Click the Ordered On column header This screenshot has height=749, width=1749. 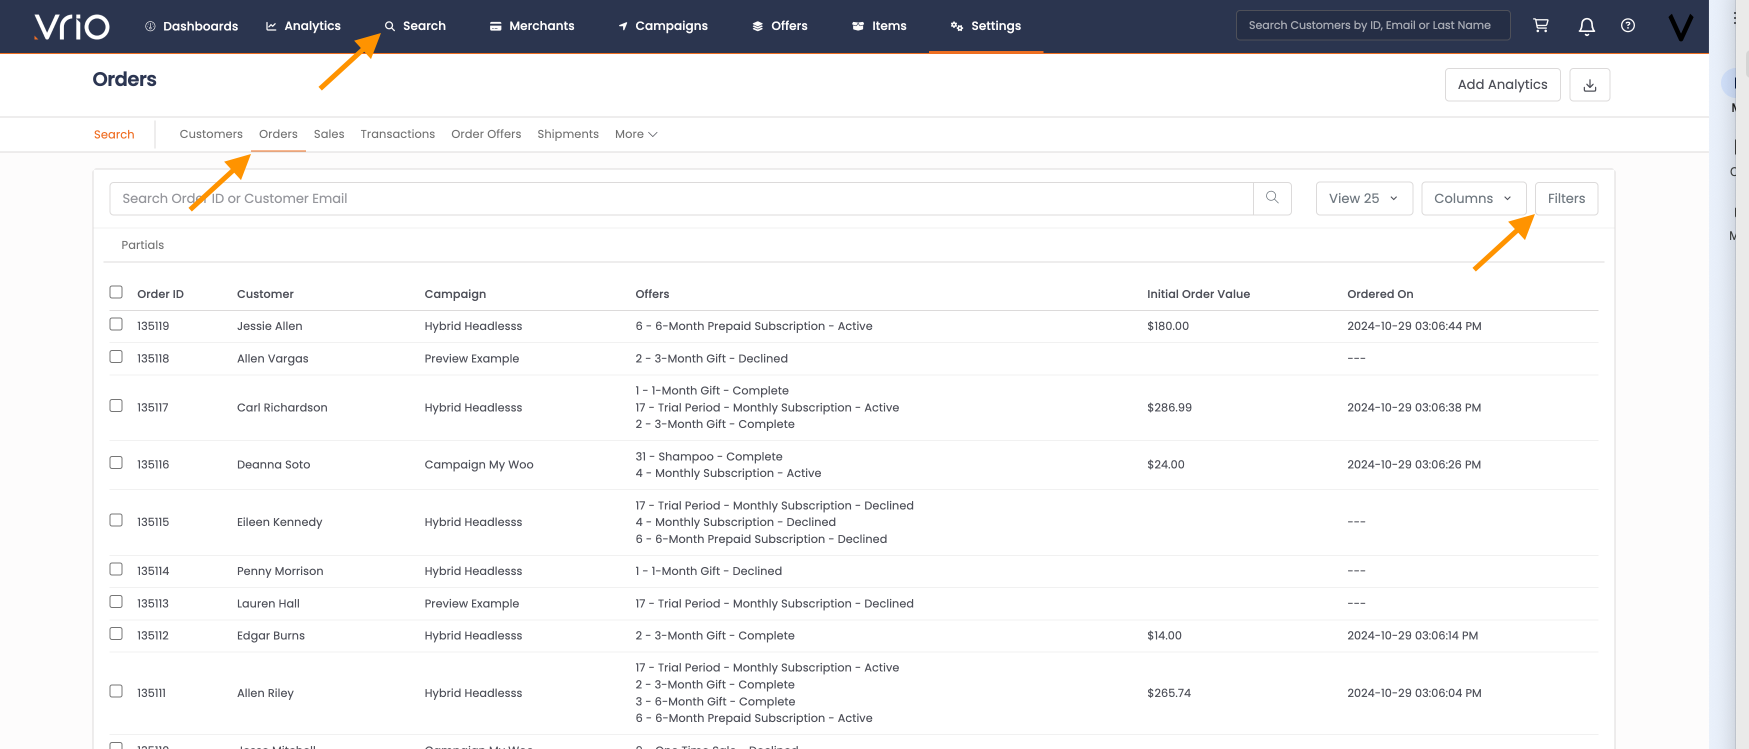coord(1380,294)
